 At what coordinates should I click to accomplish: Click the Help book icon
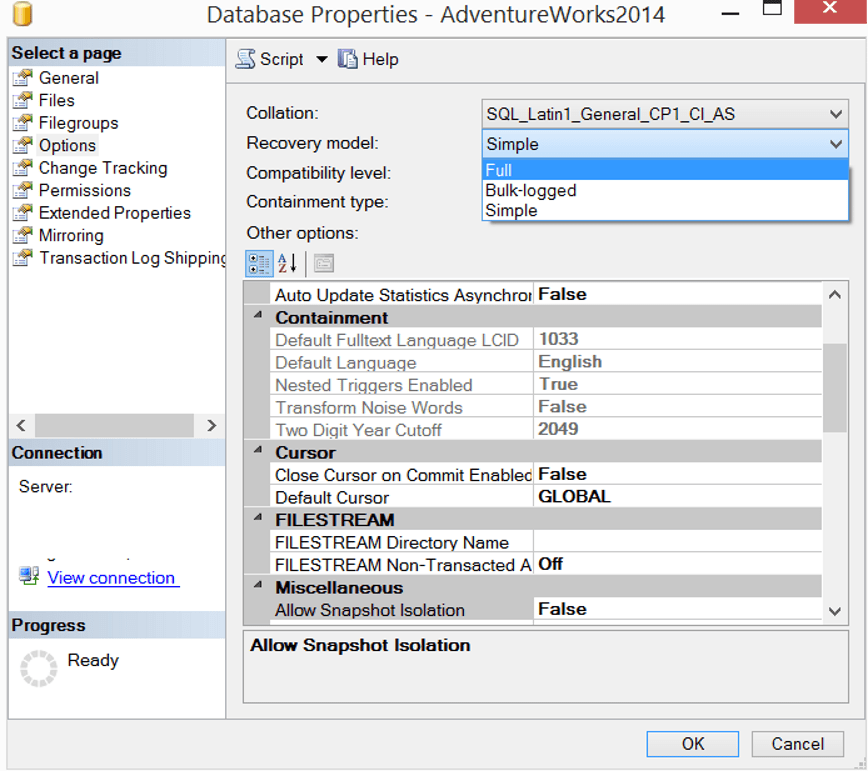pos(348,59)
